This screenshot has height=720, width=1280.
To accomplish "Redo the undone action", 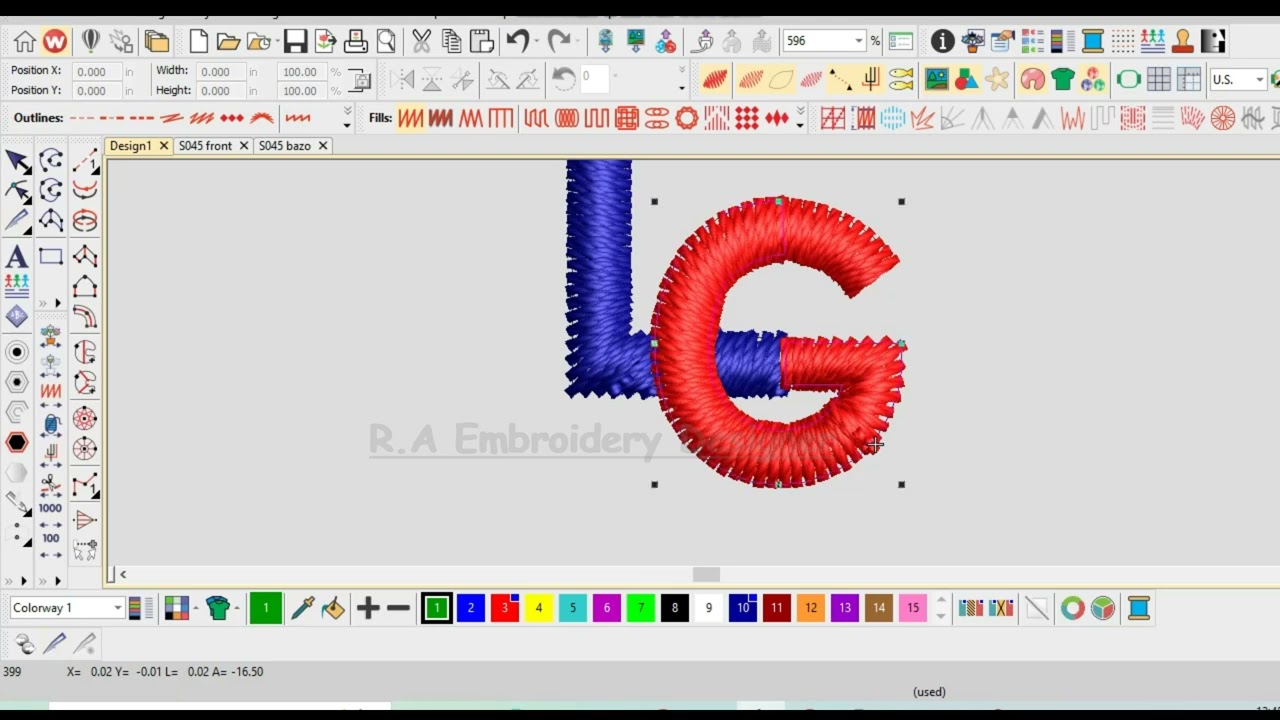I will [x=558, y=41].
